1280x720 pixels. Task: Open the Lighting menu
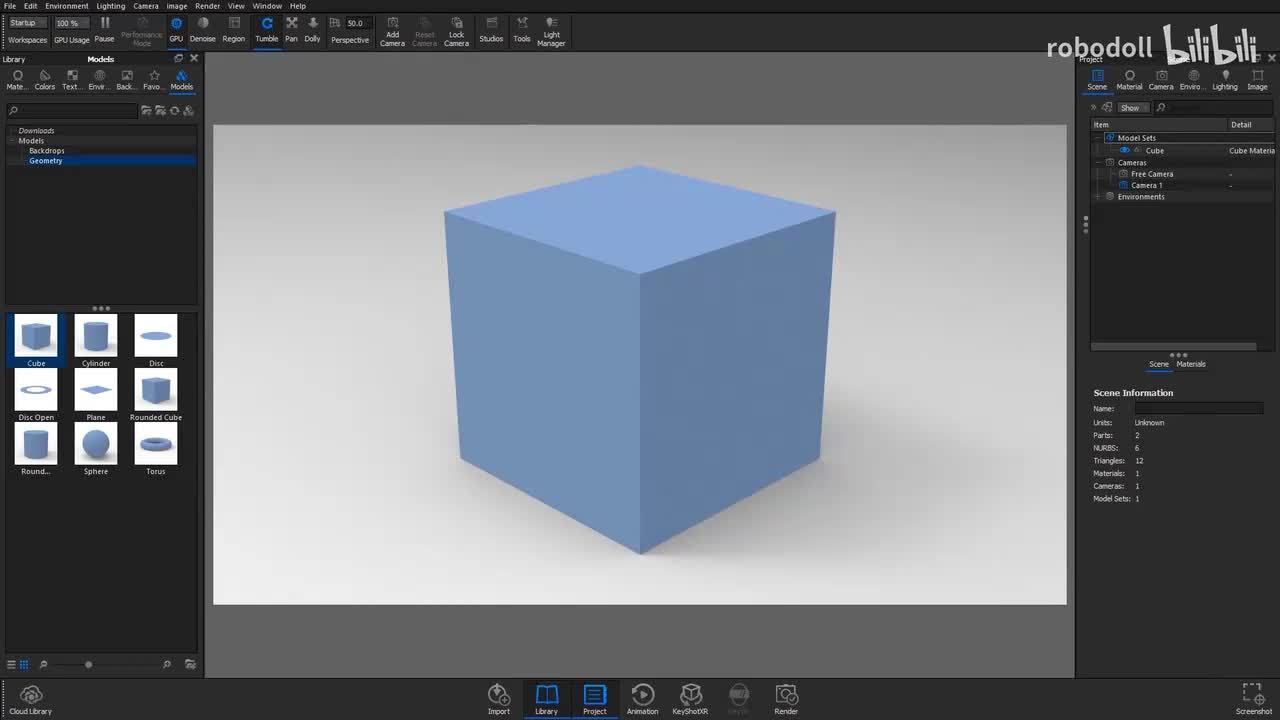point(111,6)
